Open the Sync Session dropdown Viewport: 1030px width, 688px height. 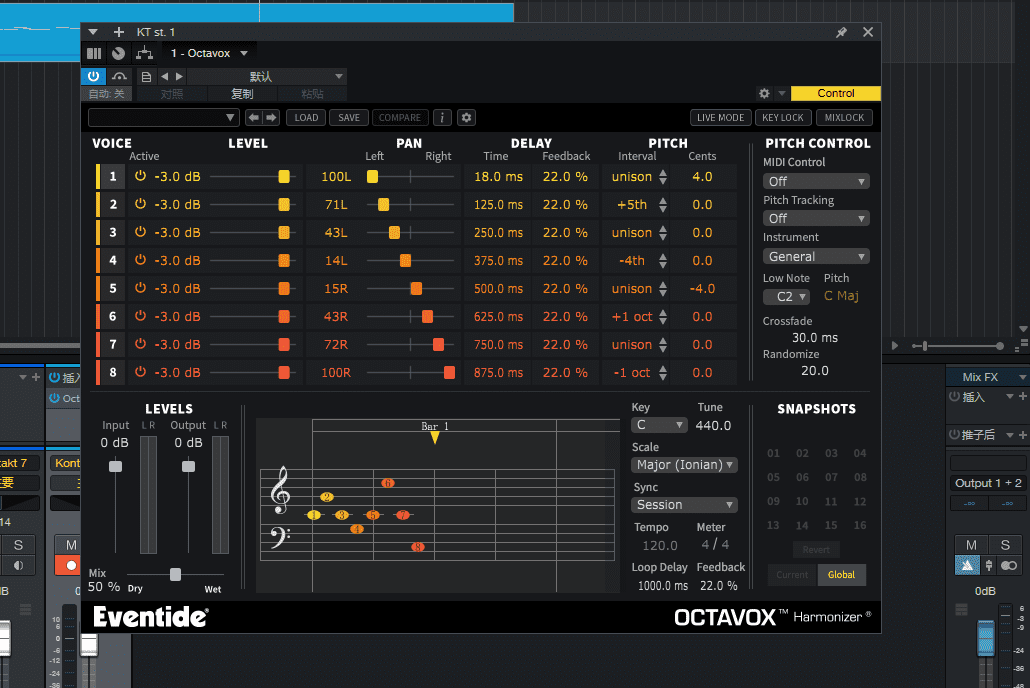point(684,505)
